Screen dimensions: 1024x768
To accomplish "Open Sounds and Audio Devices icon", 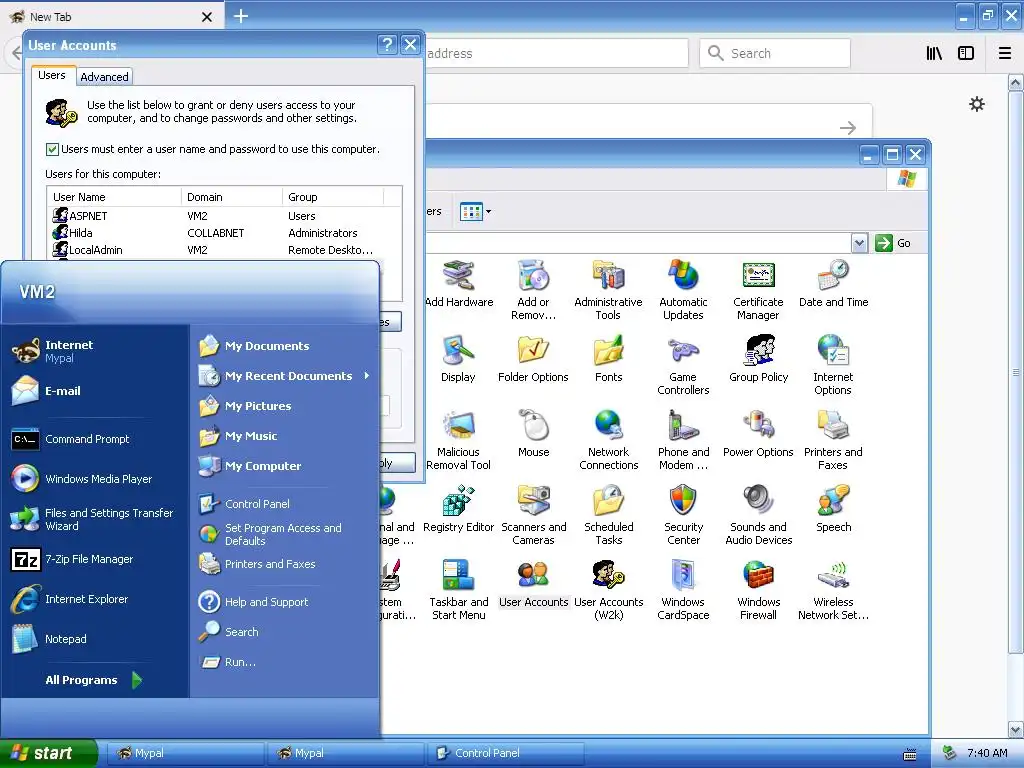I will point(758,515).
